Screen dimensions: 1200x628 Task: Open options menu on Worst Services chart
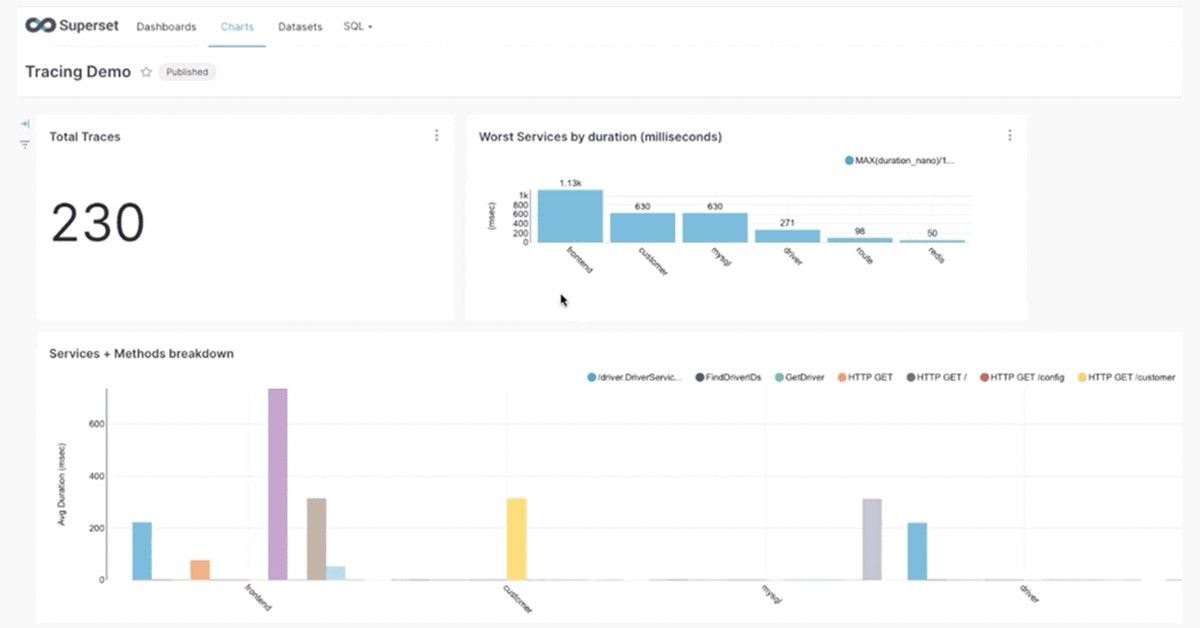[x=1010, y=135]
